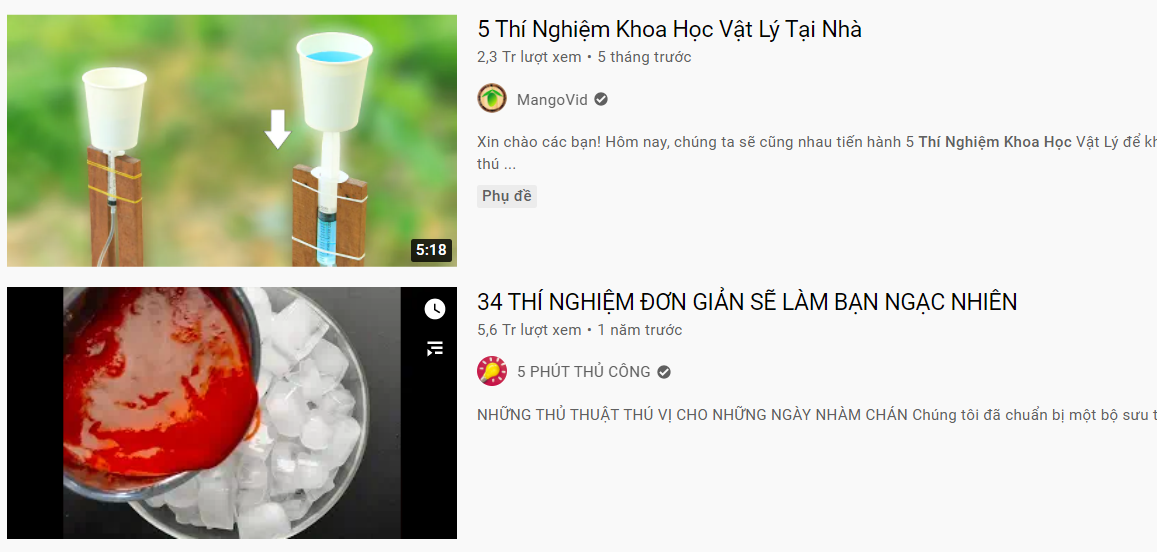Open the paper cup experiment video thumbnail
This screenshot has width=1157, height=552.
click(232, 140)
